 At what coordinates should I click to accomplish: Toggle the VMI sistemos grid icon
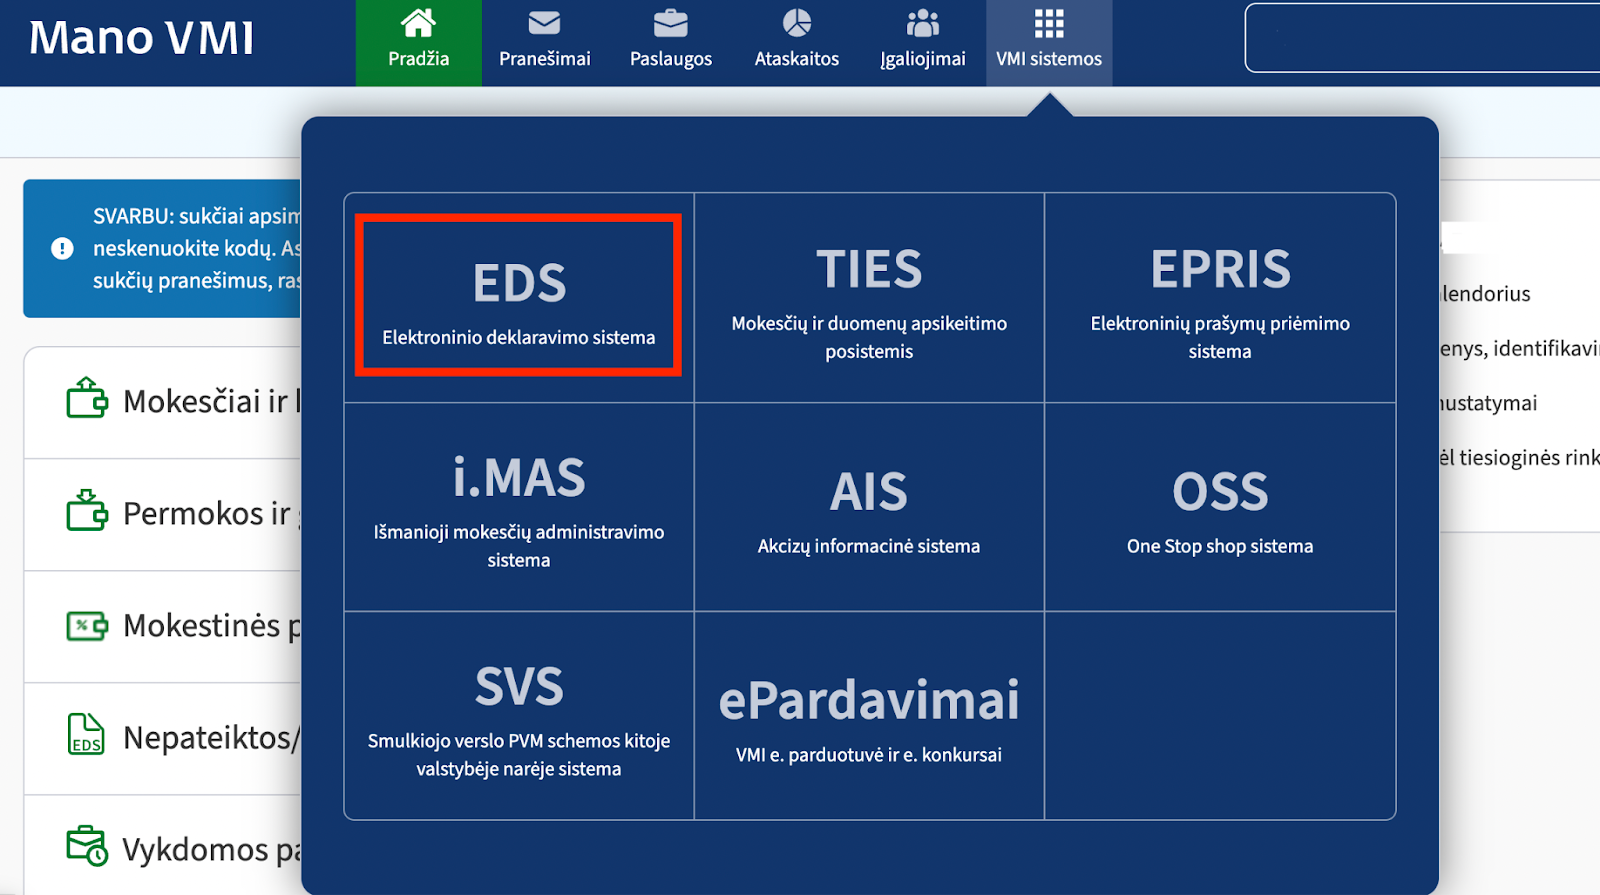click(1048, 23)
